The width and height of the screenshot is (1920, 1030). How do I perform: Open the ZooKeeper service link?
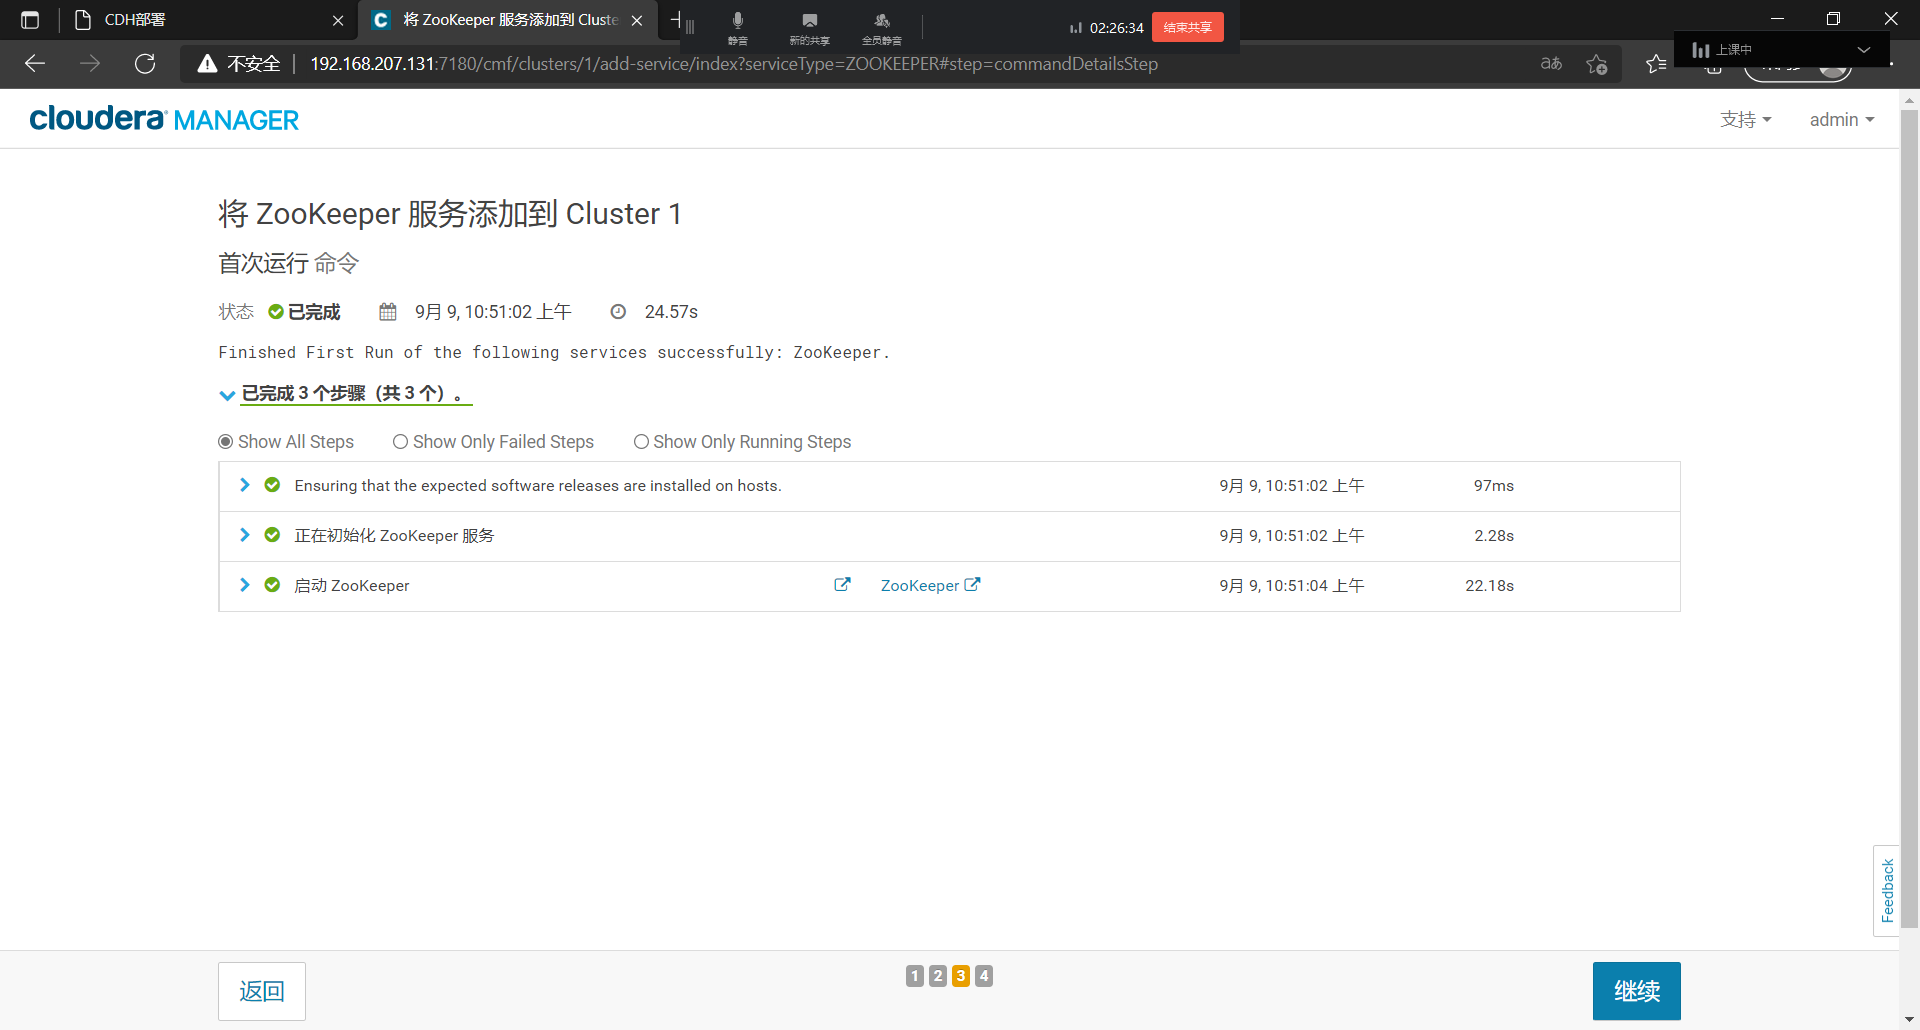[930, 585]
